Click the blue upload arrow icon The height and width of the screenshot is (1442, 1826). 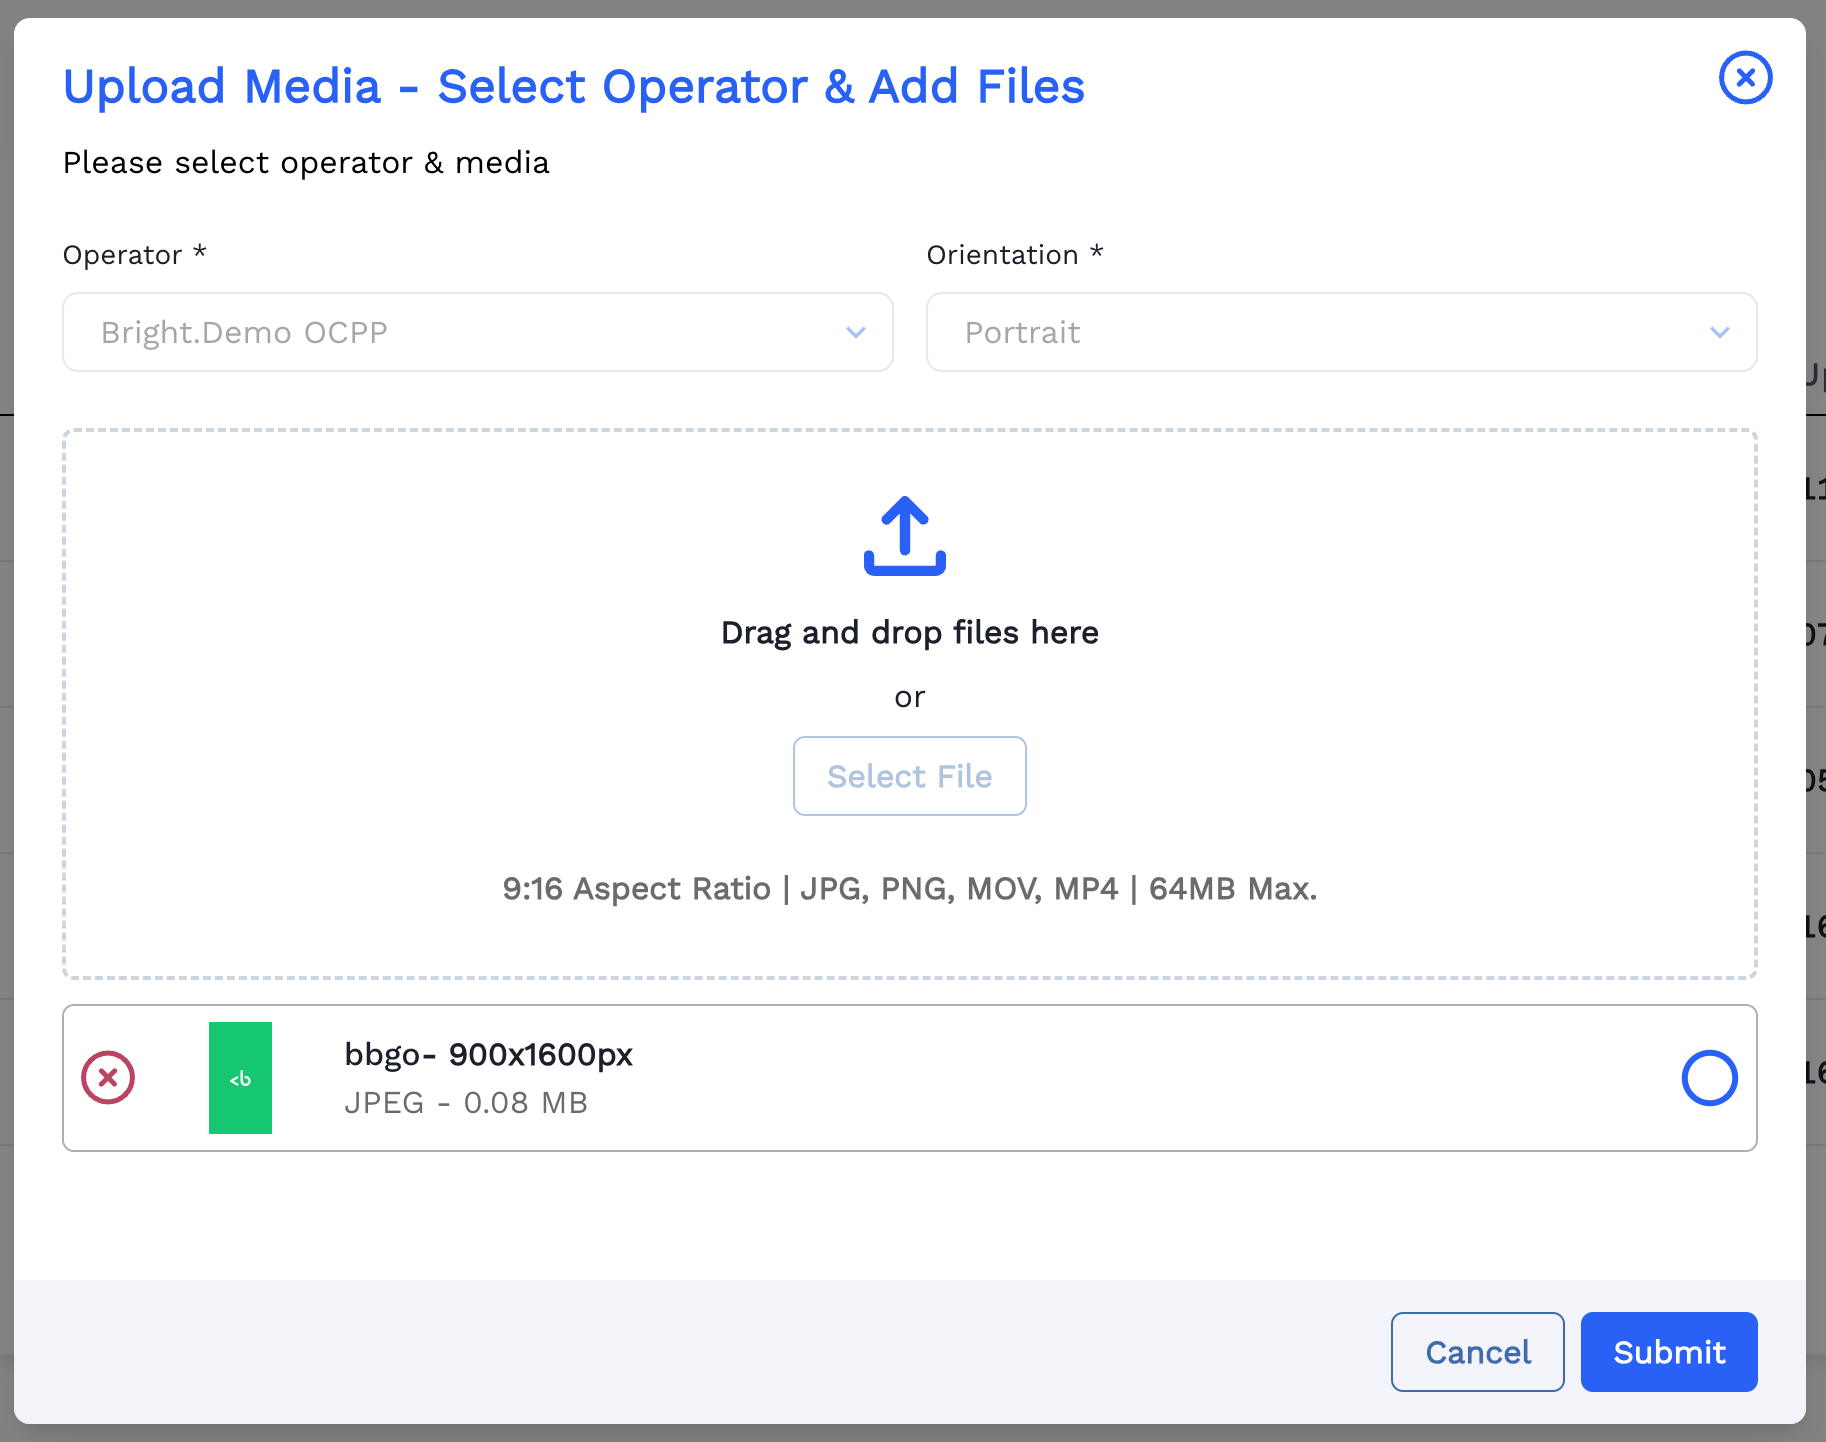tap(904, 536)
